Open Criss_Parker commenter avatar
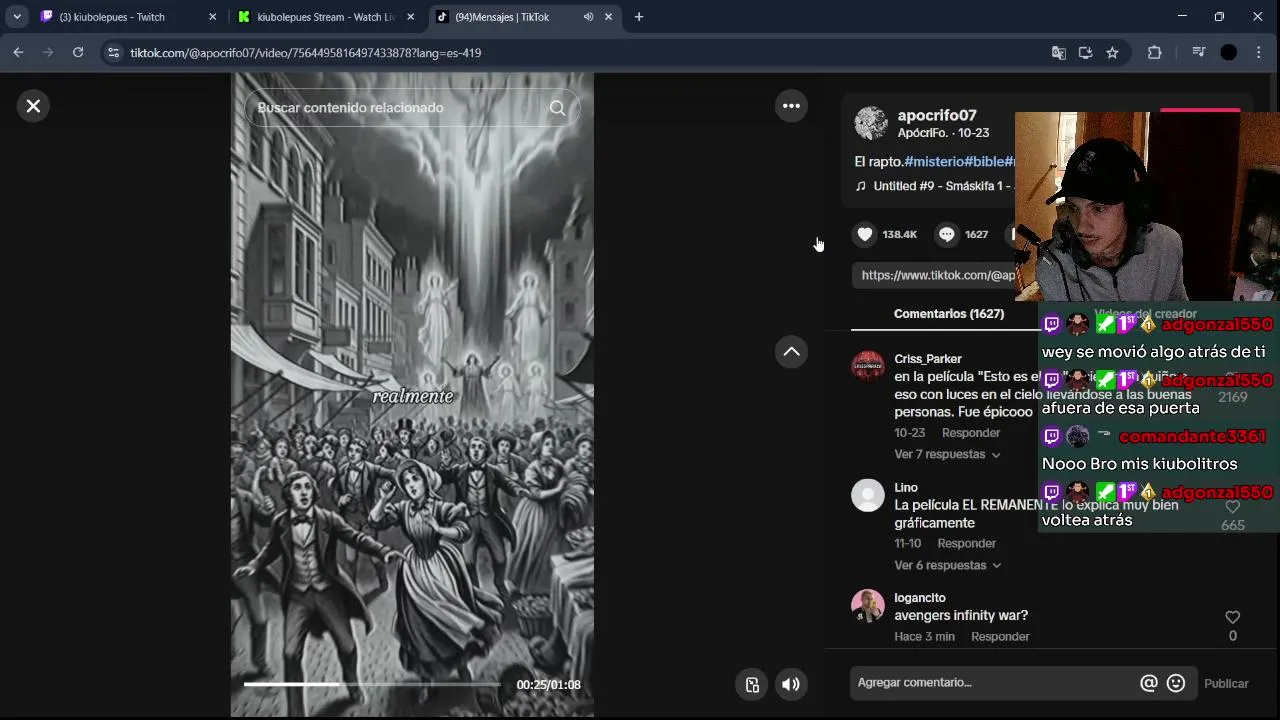1280x720 pixels. pyautogui.click(x=868, y=366)
